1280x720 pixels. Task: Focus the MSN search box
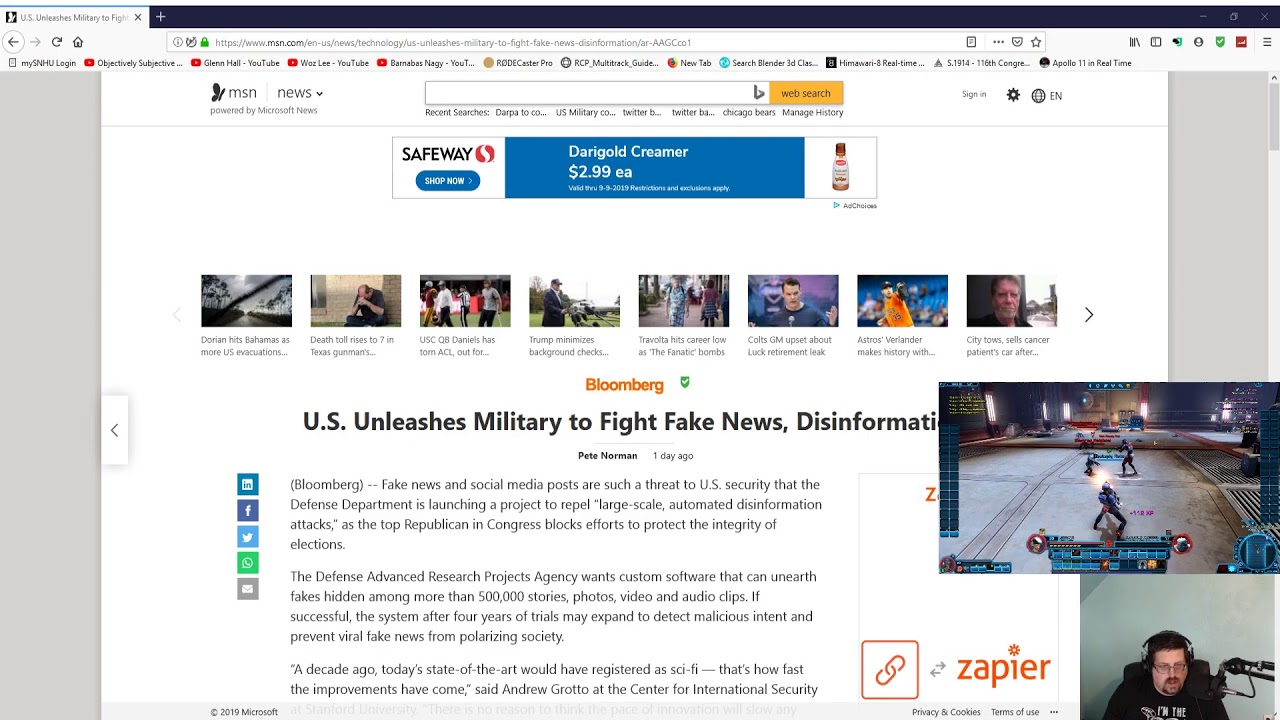coord(588,93)
